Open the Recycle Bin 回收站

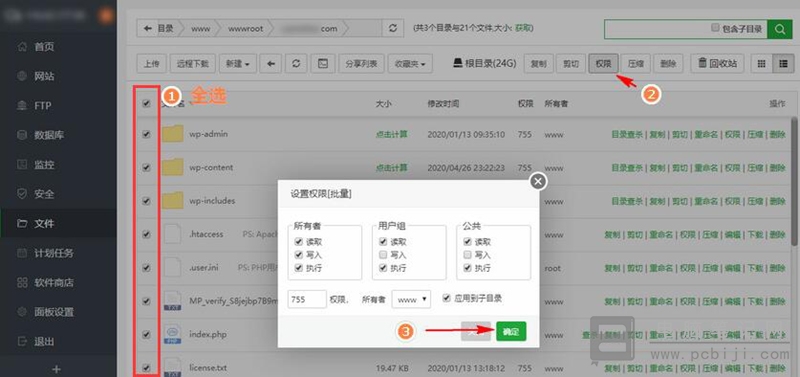point(717,64)
